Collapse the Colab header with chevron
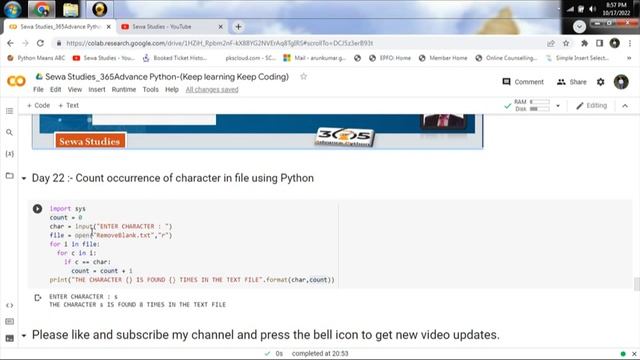This screenshot has height=360, width=640. 625,106
